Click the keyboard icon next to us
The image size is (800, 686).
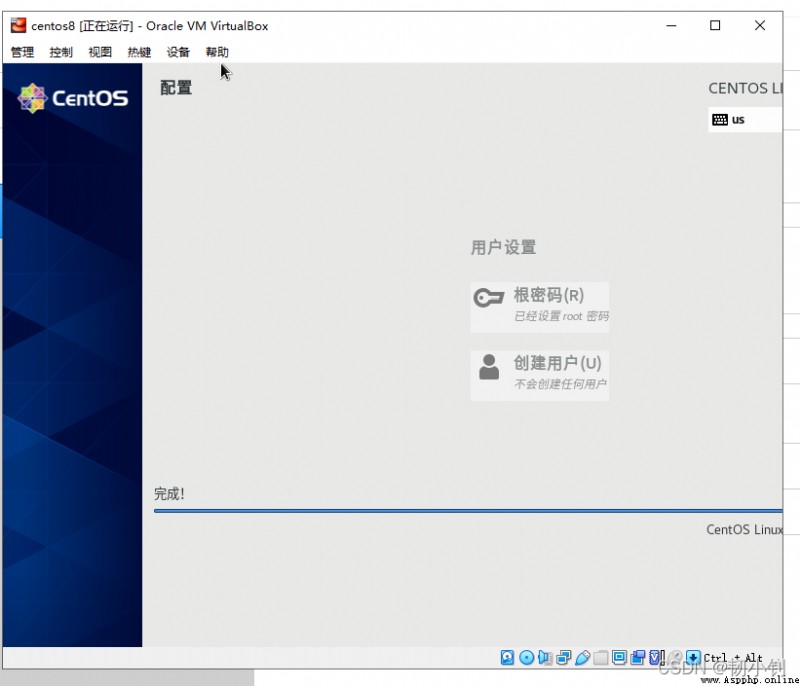tap(720, 120)
